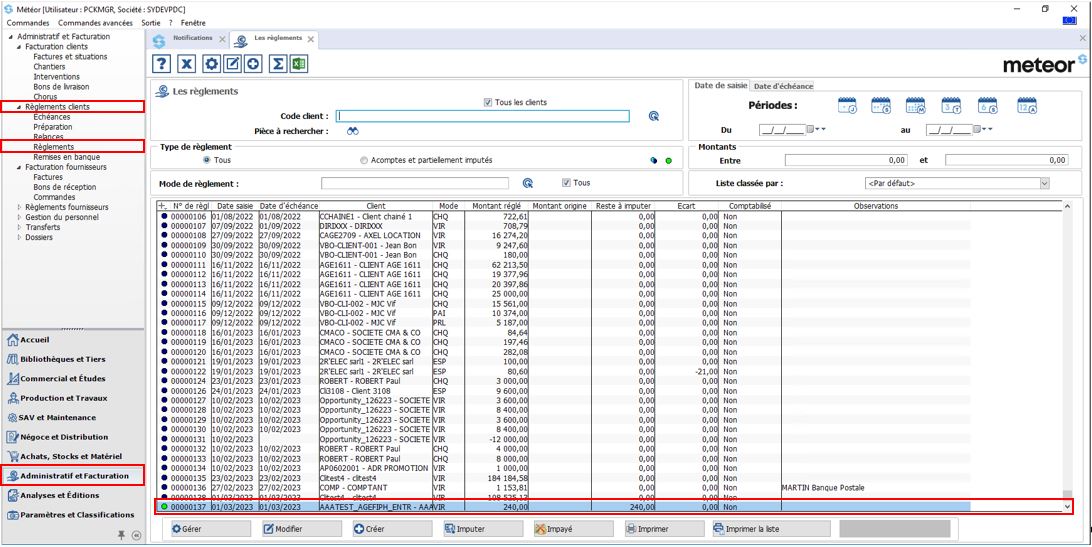Click in the Code client input field
1092x547 pixels.
coord(483,116)
